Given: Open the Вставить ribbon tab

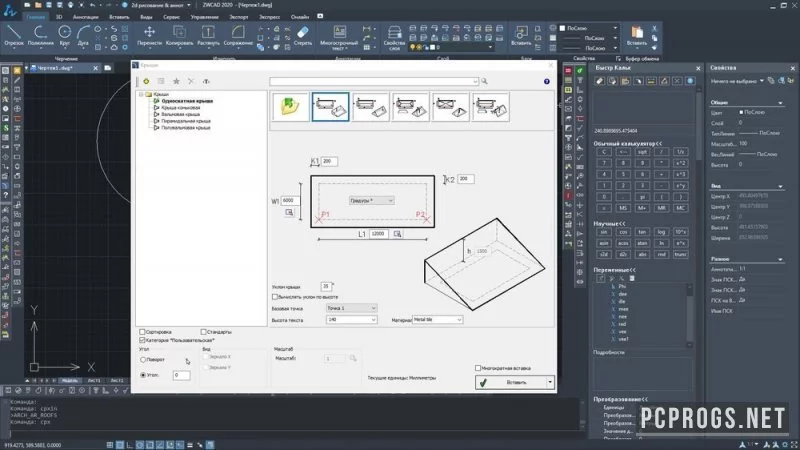Looking at the screenshot, I should tap(119, 17).
